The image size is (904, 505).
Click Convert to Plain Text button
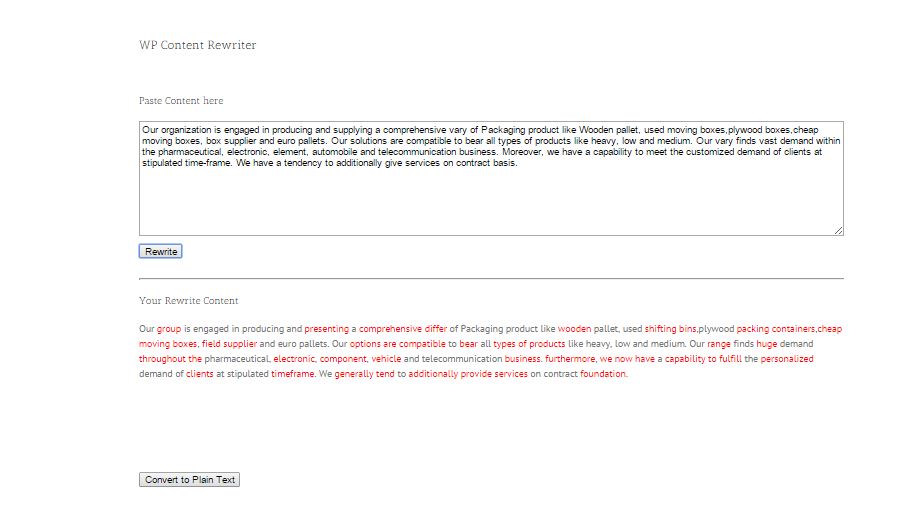189,480
